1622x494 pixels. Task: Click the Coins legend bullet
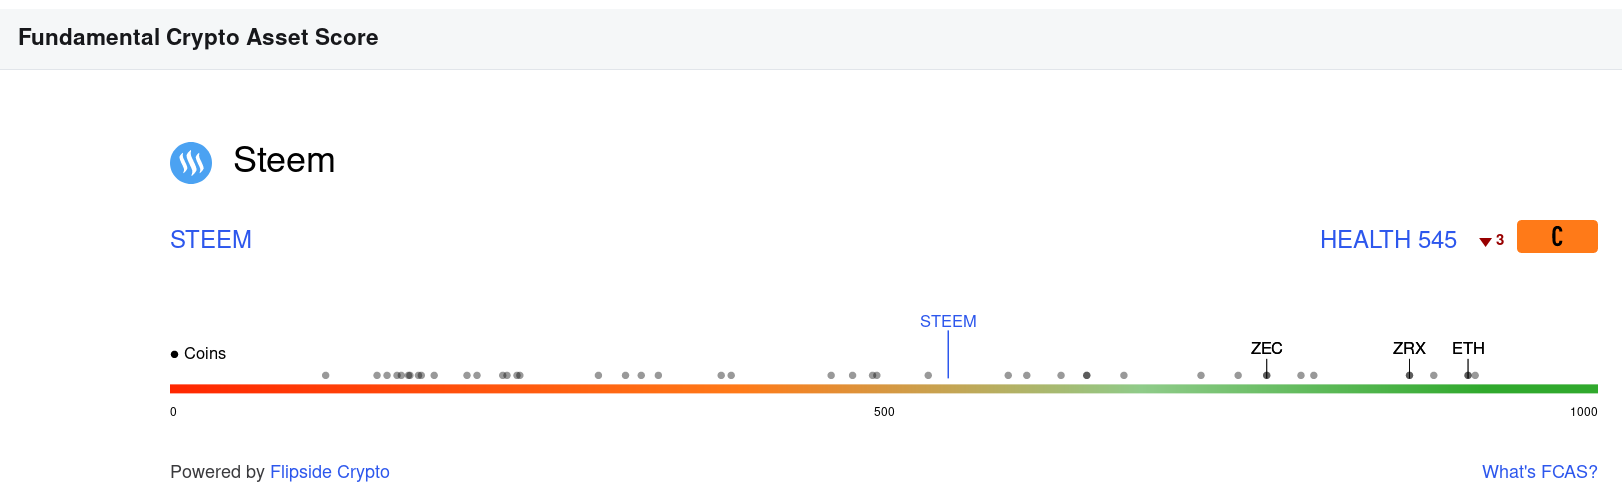[x=174, y=354]
